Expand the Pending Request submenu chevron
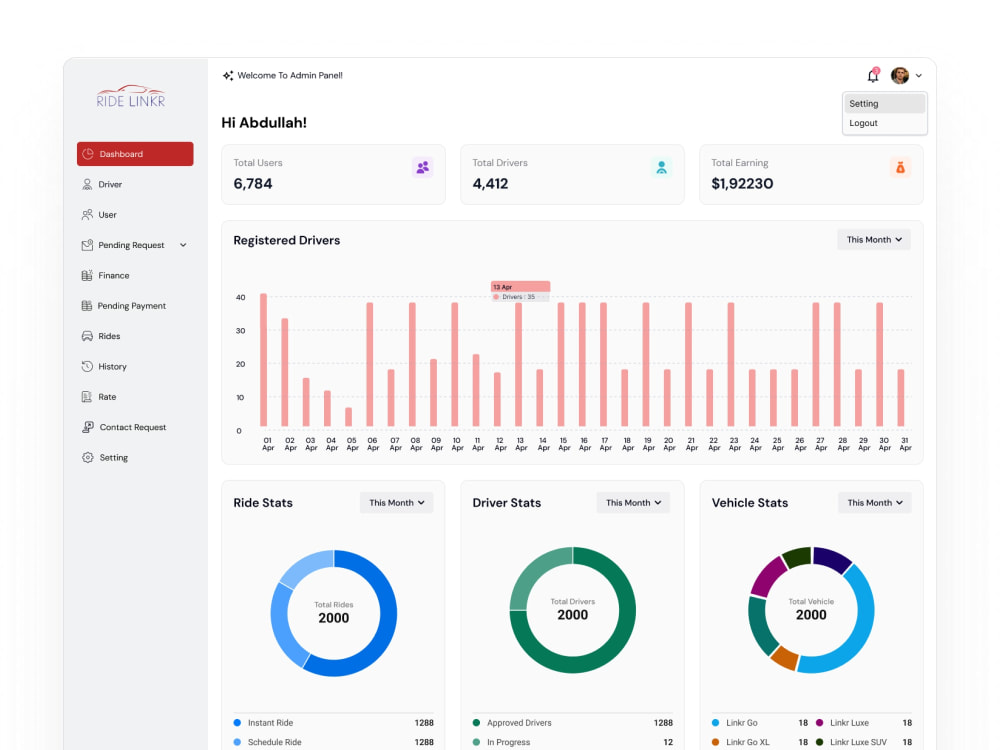This screenshot has height=750, width=1000. coord(183,245)
